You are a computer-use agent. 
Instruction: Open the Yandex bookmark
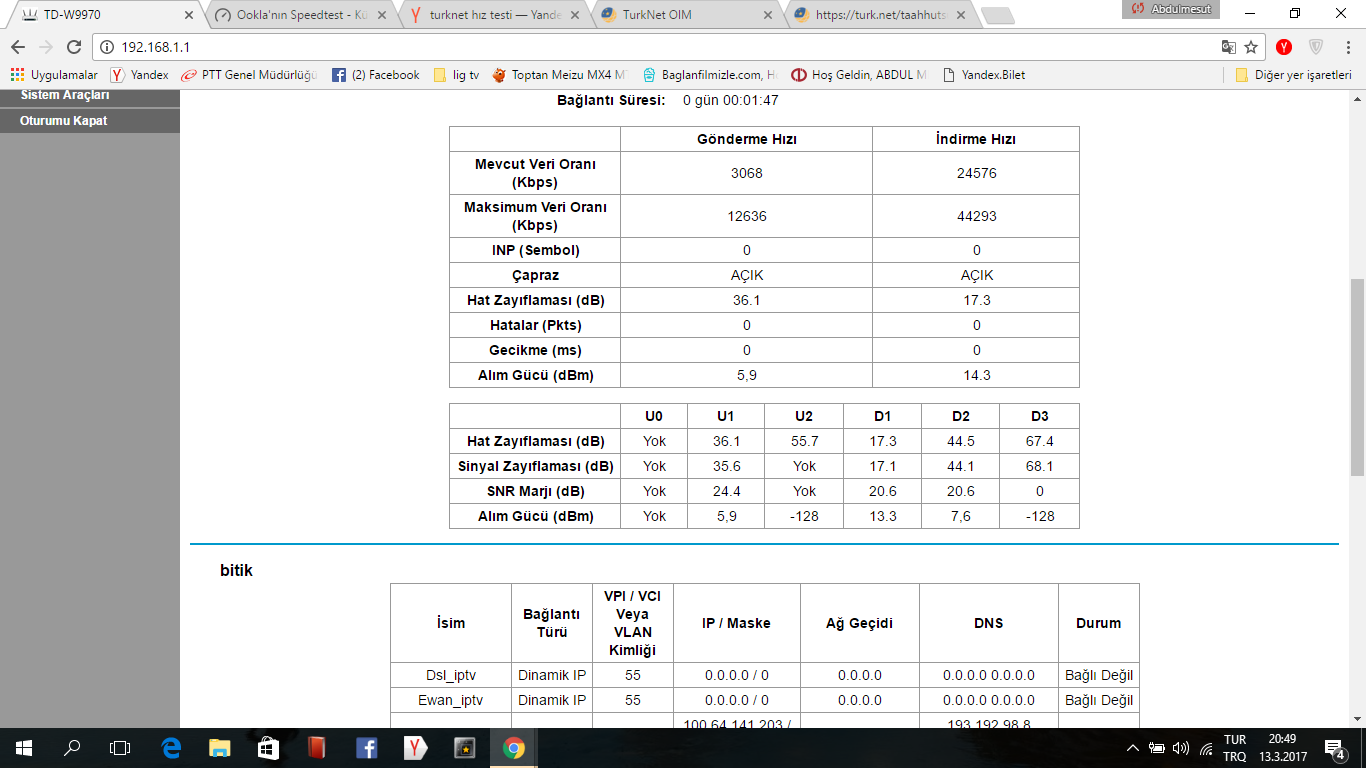pyautogui.click(x=140, y=75)
